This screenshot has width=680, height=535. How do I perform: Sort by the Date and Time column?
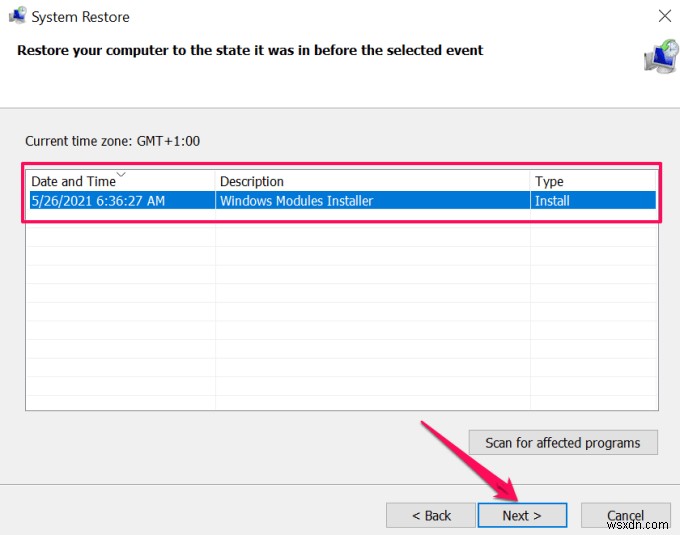[121, 181]
